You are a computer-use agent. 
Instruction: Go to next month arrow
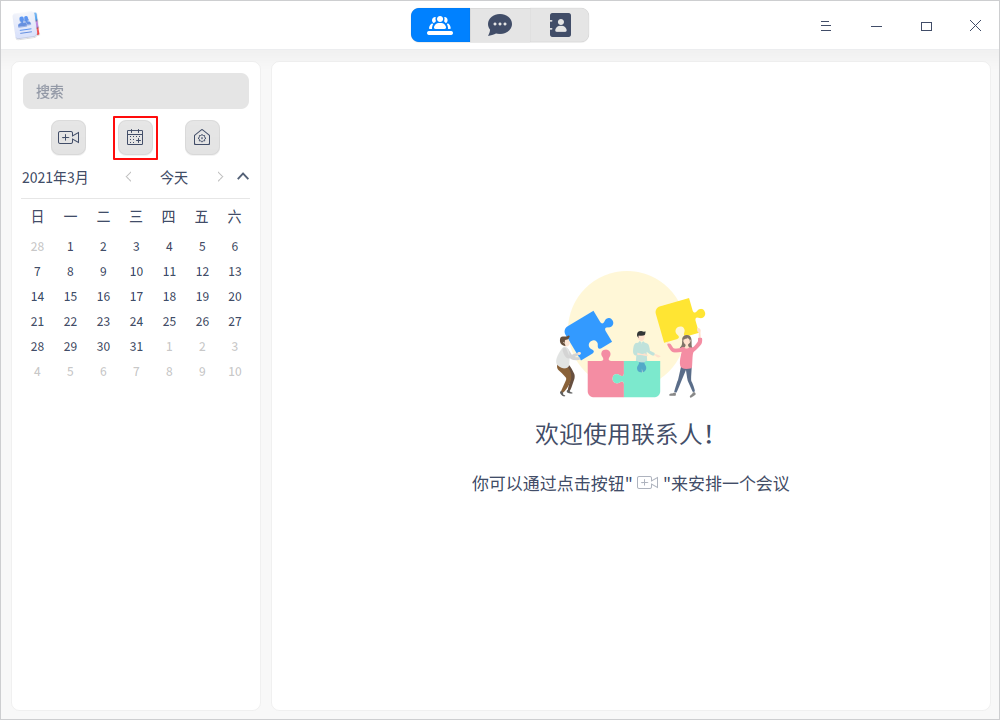click(x=220, y=177)
